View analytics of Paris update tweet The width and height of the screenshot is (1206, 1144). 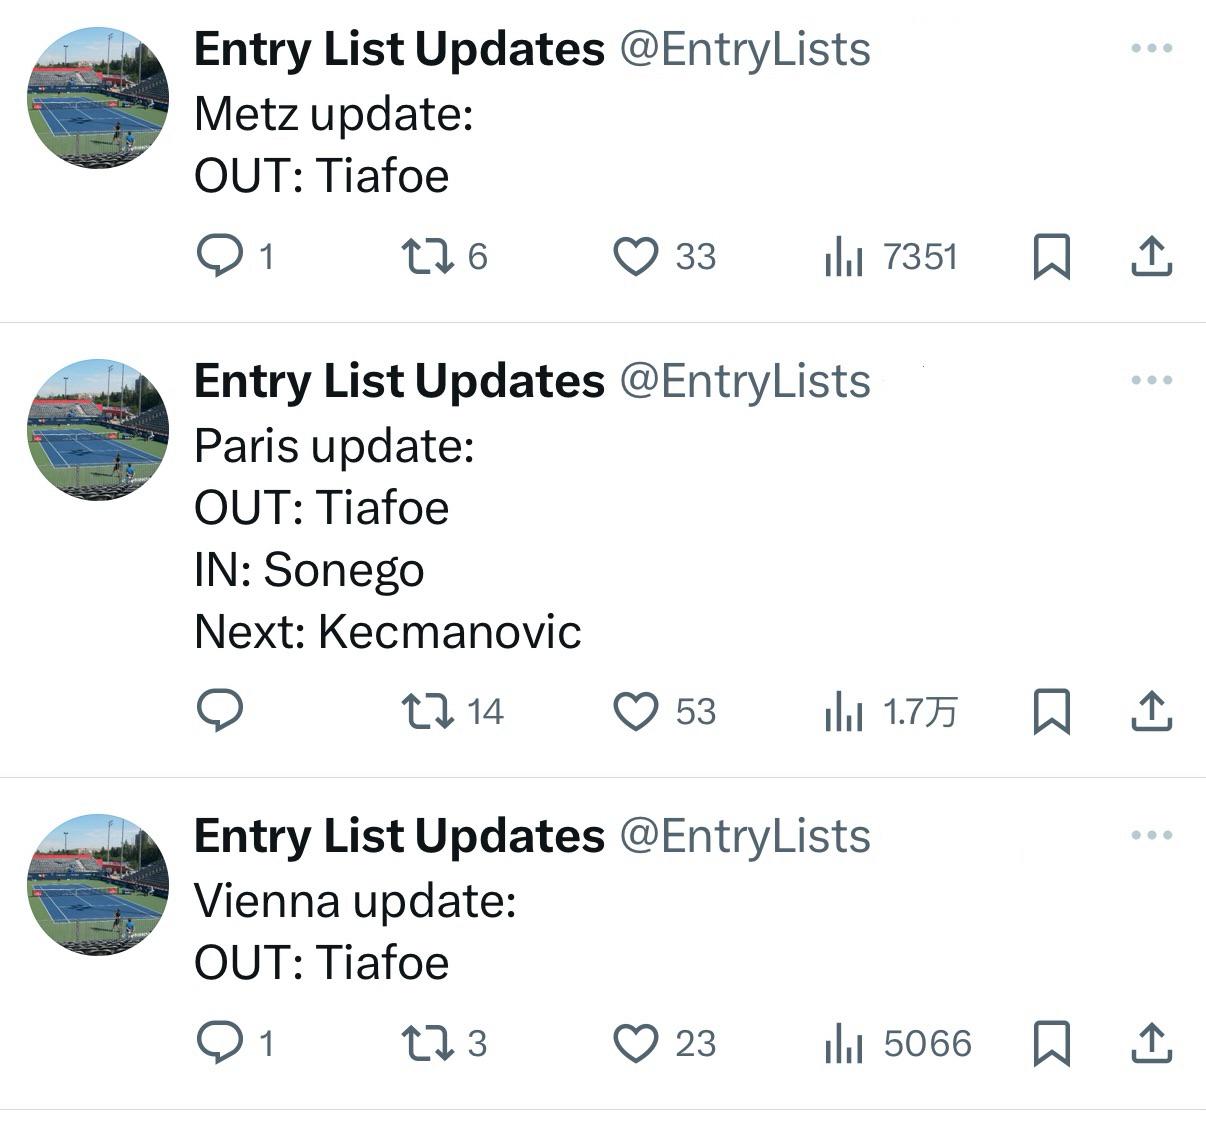[x=844, y=711]
